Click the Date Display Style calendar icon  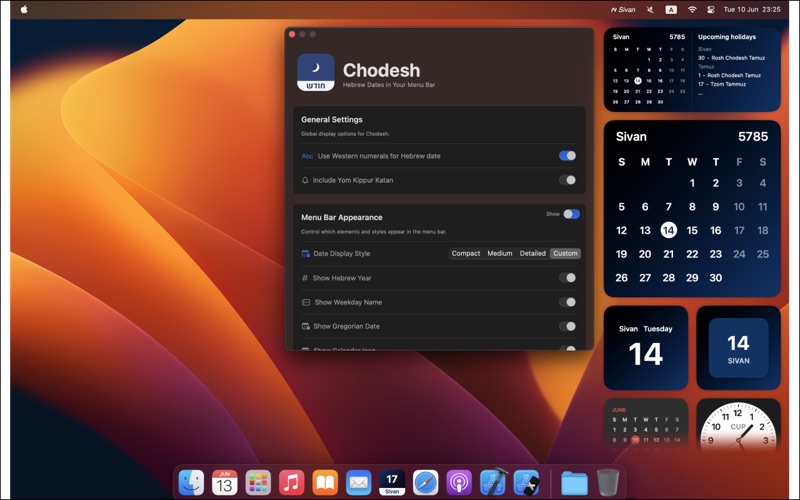click(306, 254)
